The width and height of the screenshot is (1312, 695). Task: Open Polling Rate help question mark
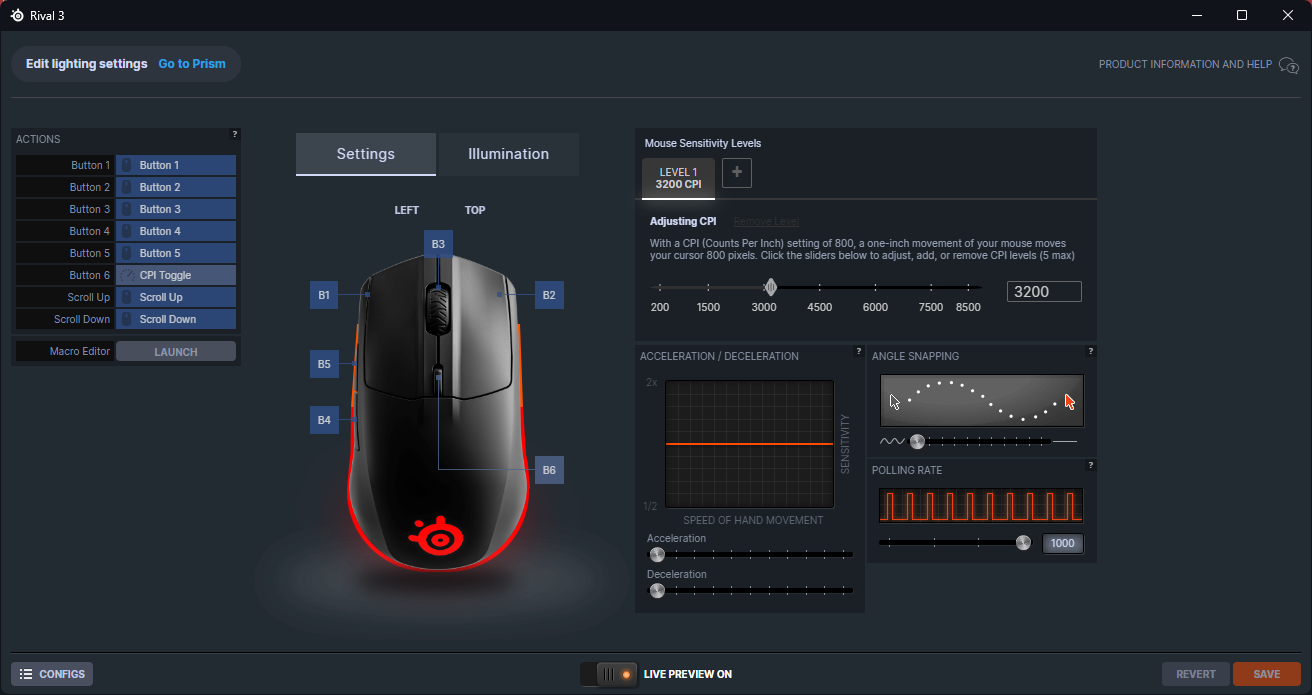pos(1090,465)
